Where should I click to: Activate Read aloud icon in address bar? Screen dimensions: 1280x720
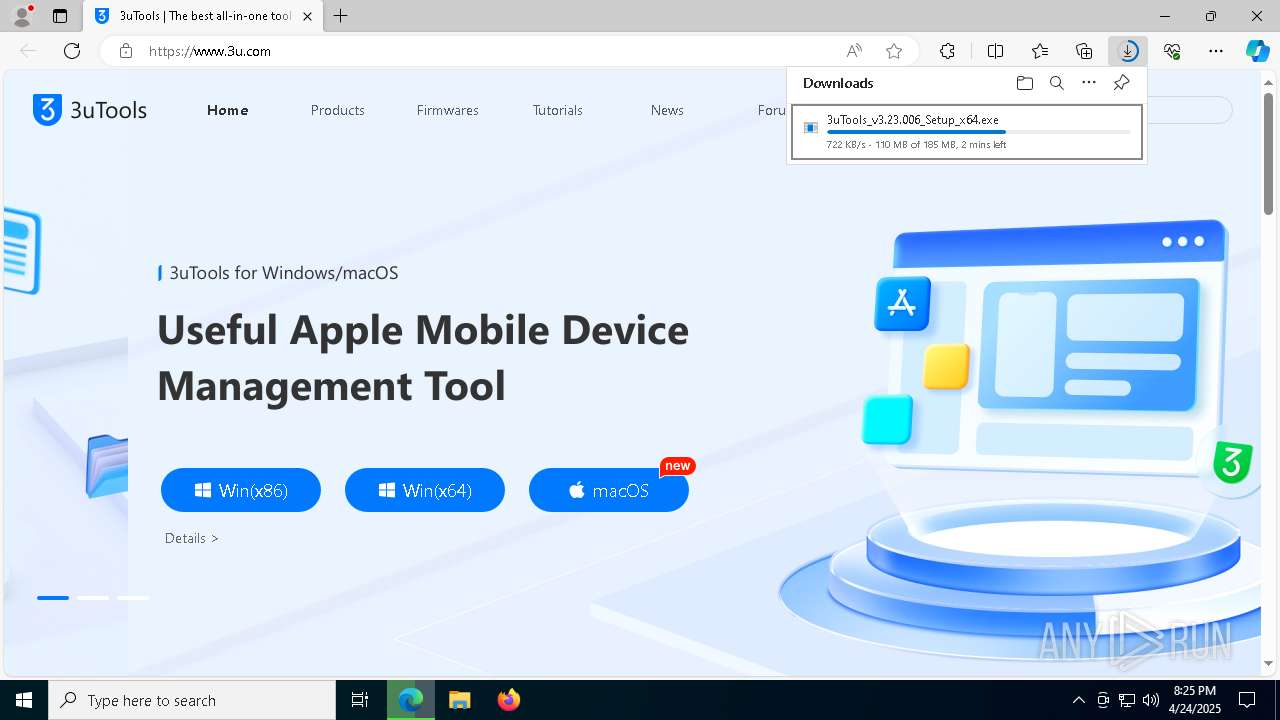coord(854,51)
